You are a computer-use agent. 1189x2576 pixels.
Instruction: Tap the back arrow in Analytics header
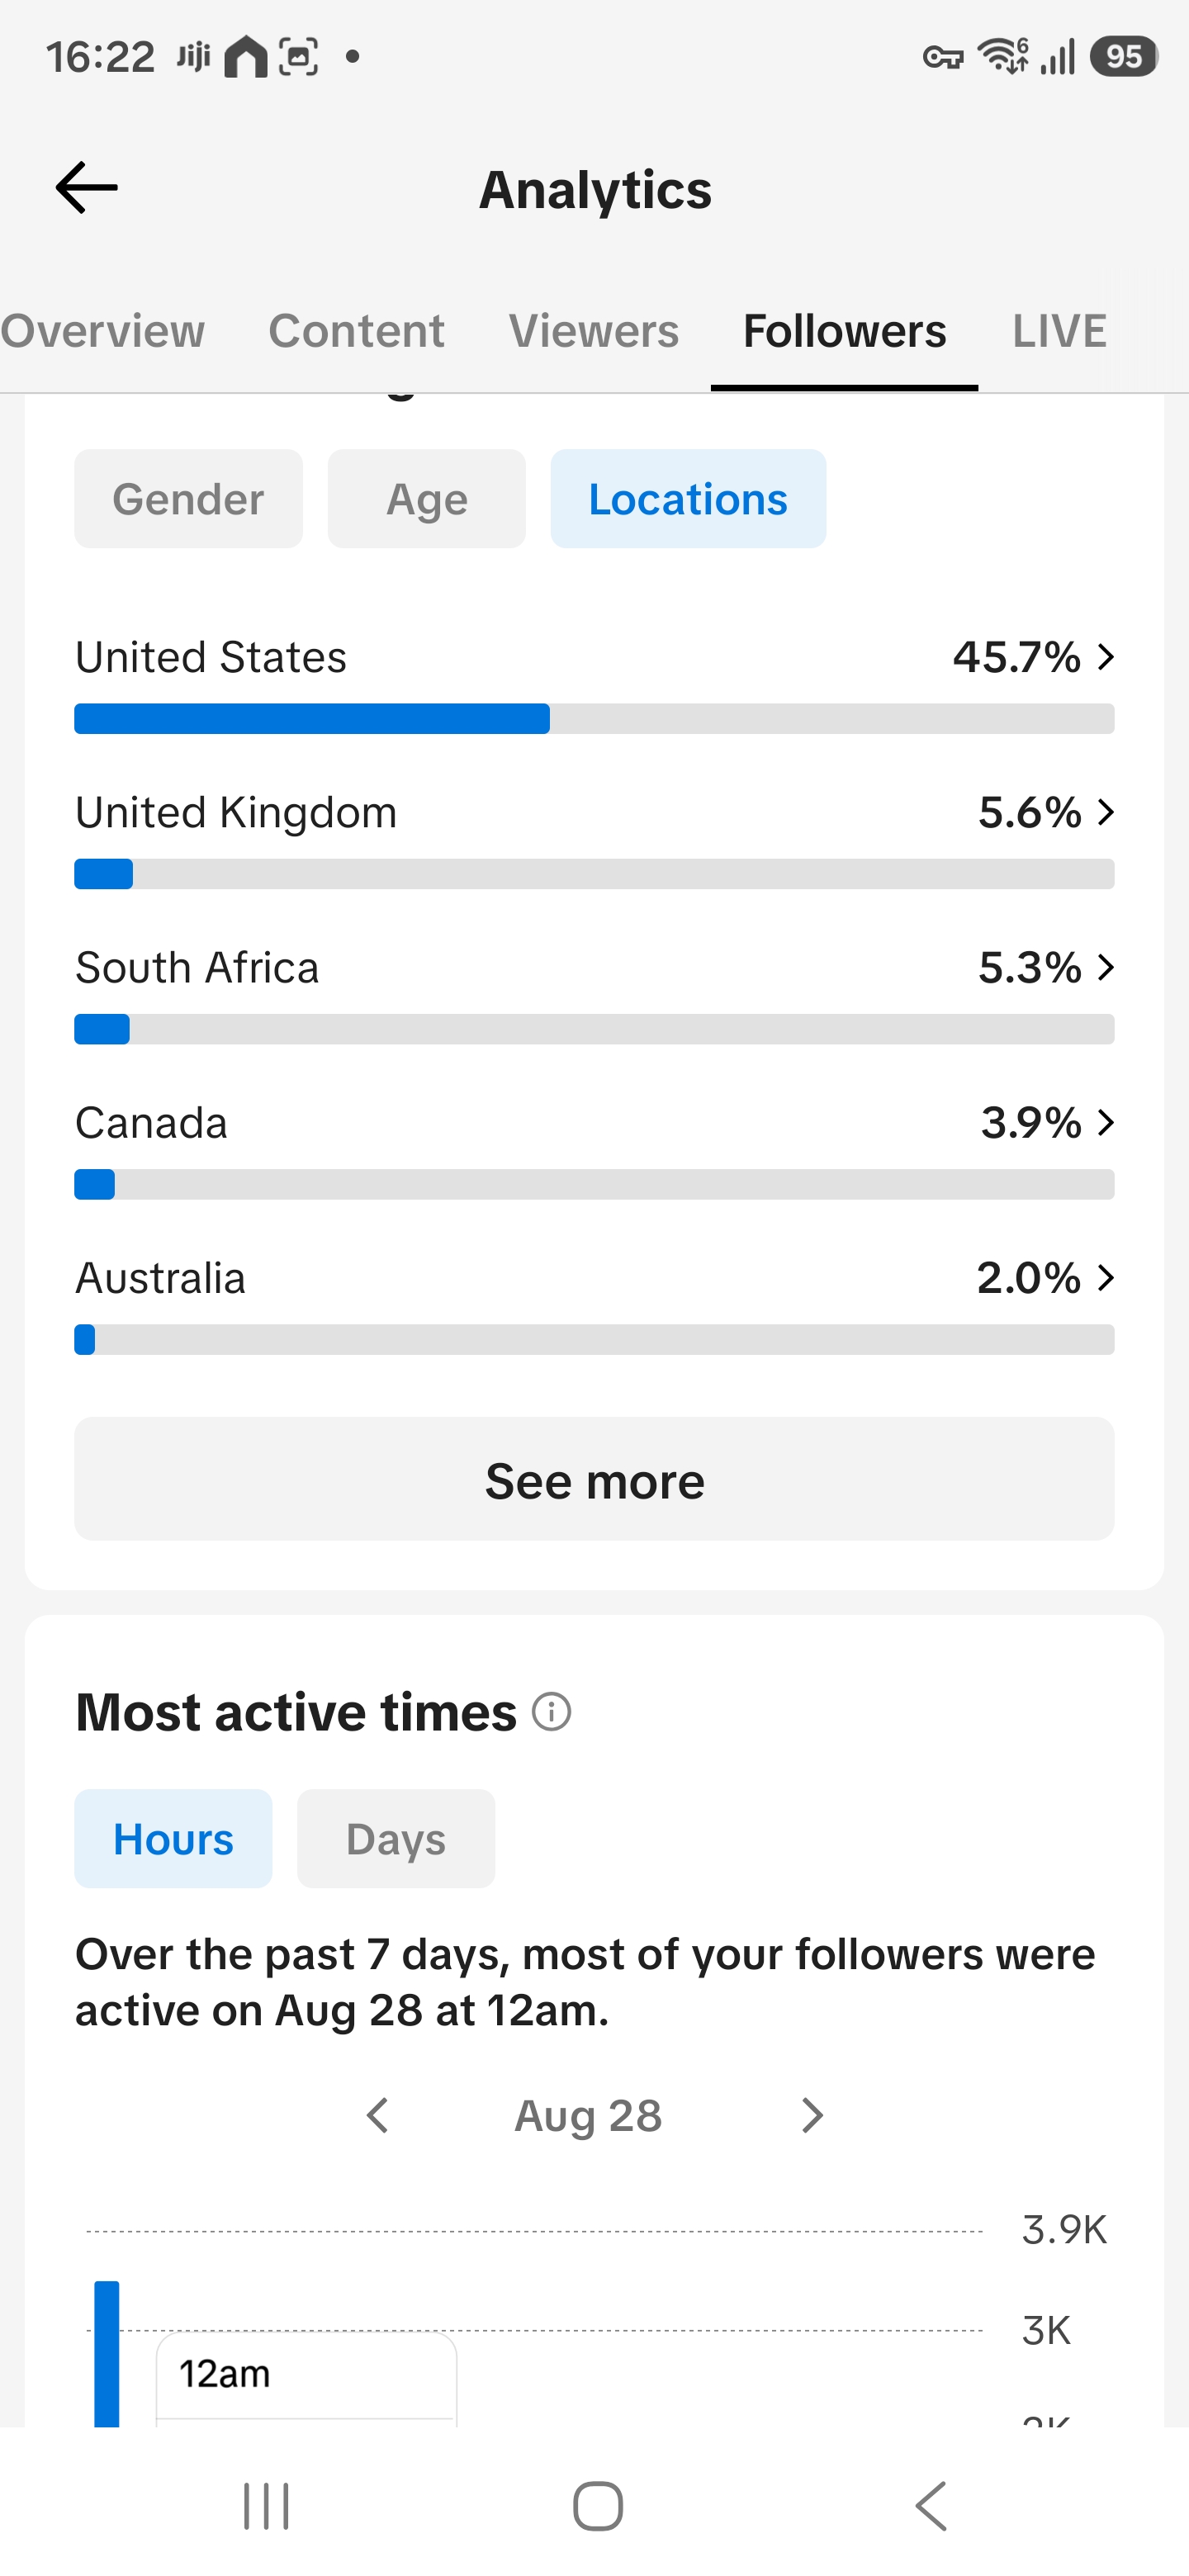[86, 188]
